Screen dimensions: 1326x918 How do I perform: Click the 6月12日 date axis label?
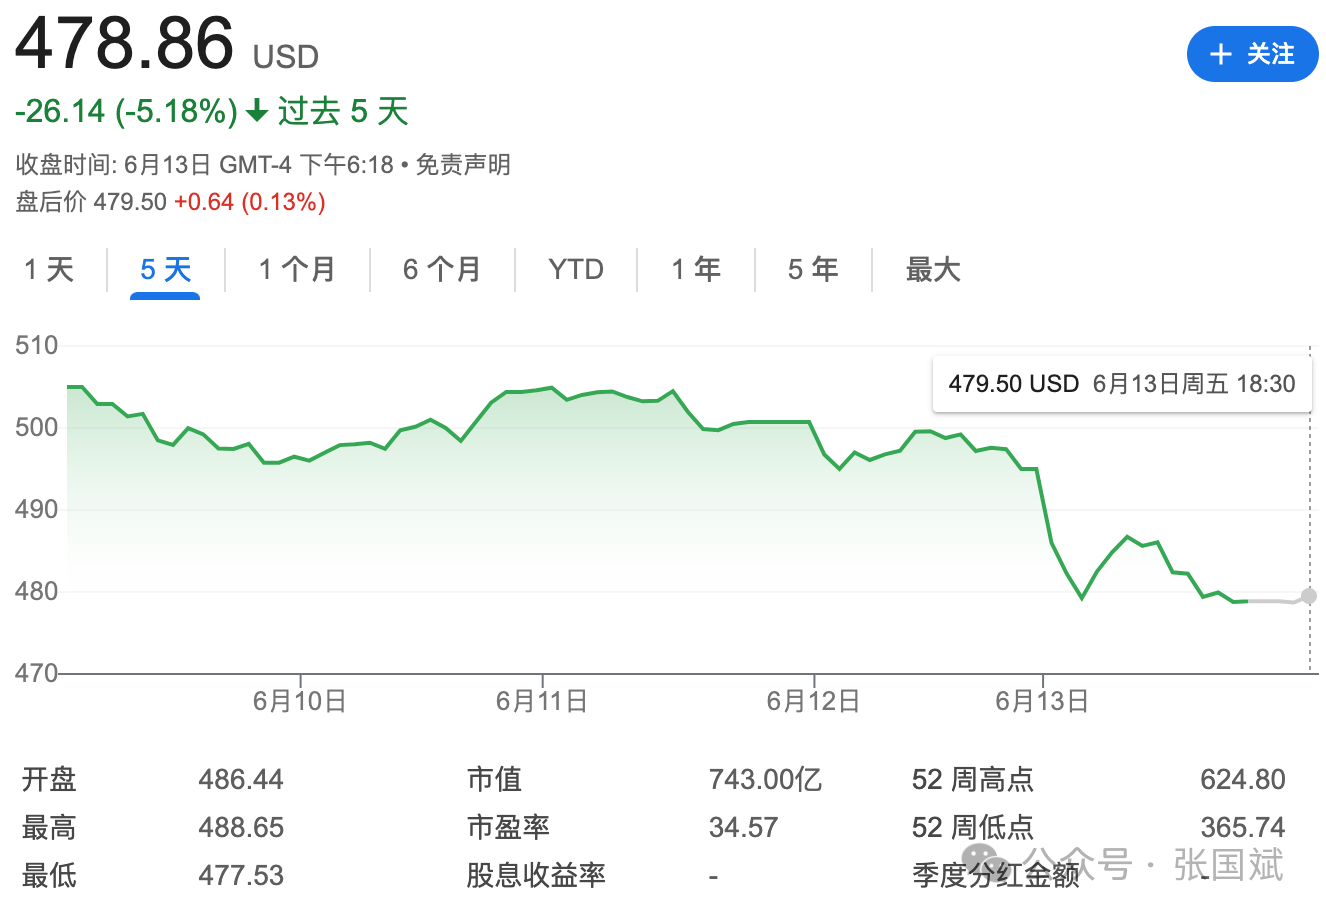(813, 701)
